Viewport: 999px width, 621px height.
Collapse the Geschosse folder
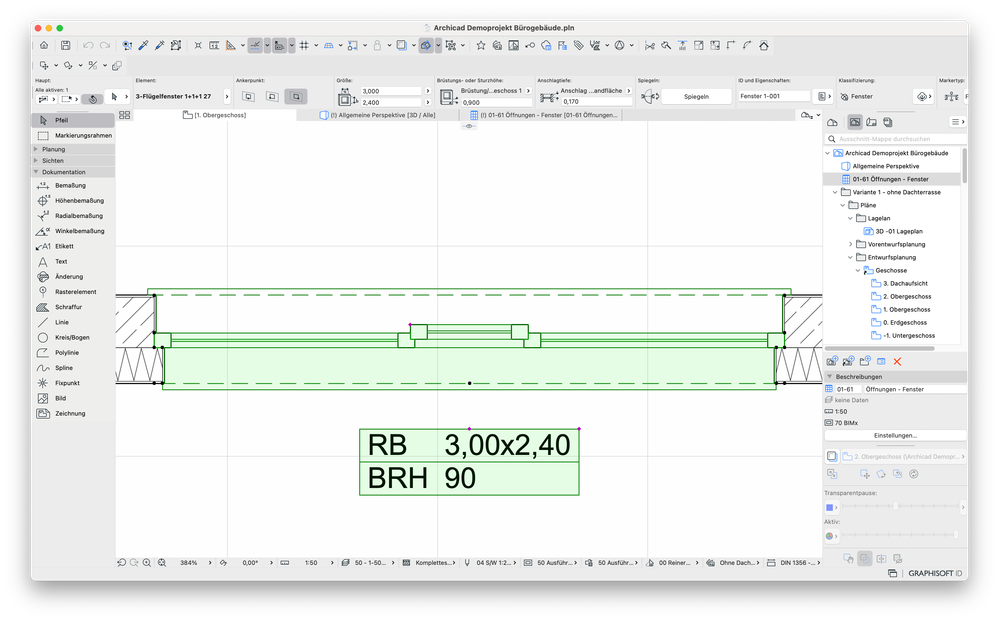[x=858, y=270]
